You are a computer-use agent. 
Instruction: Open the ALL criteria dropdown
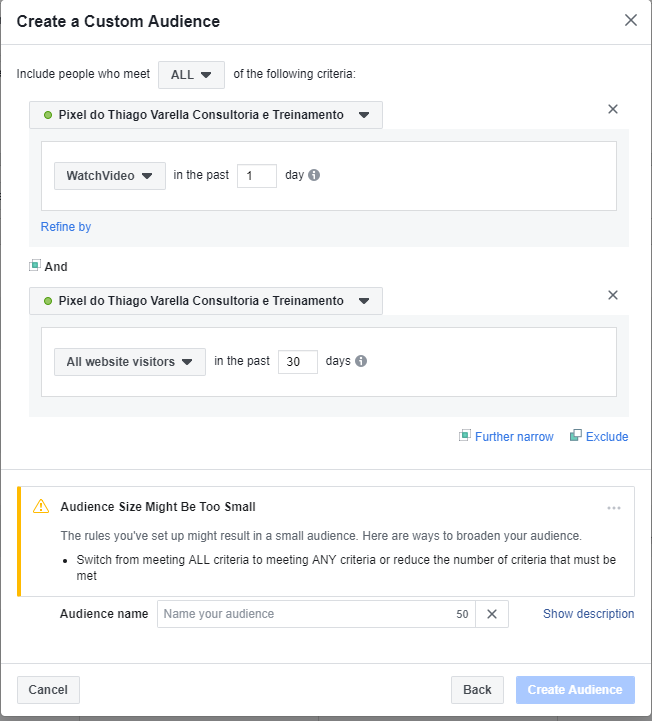191,74
